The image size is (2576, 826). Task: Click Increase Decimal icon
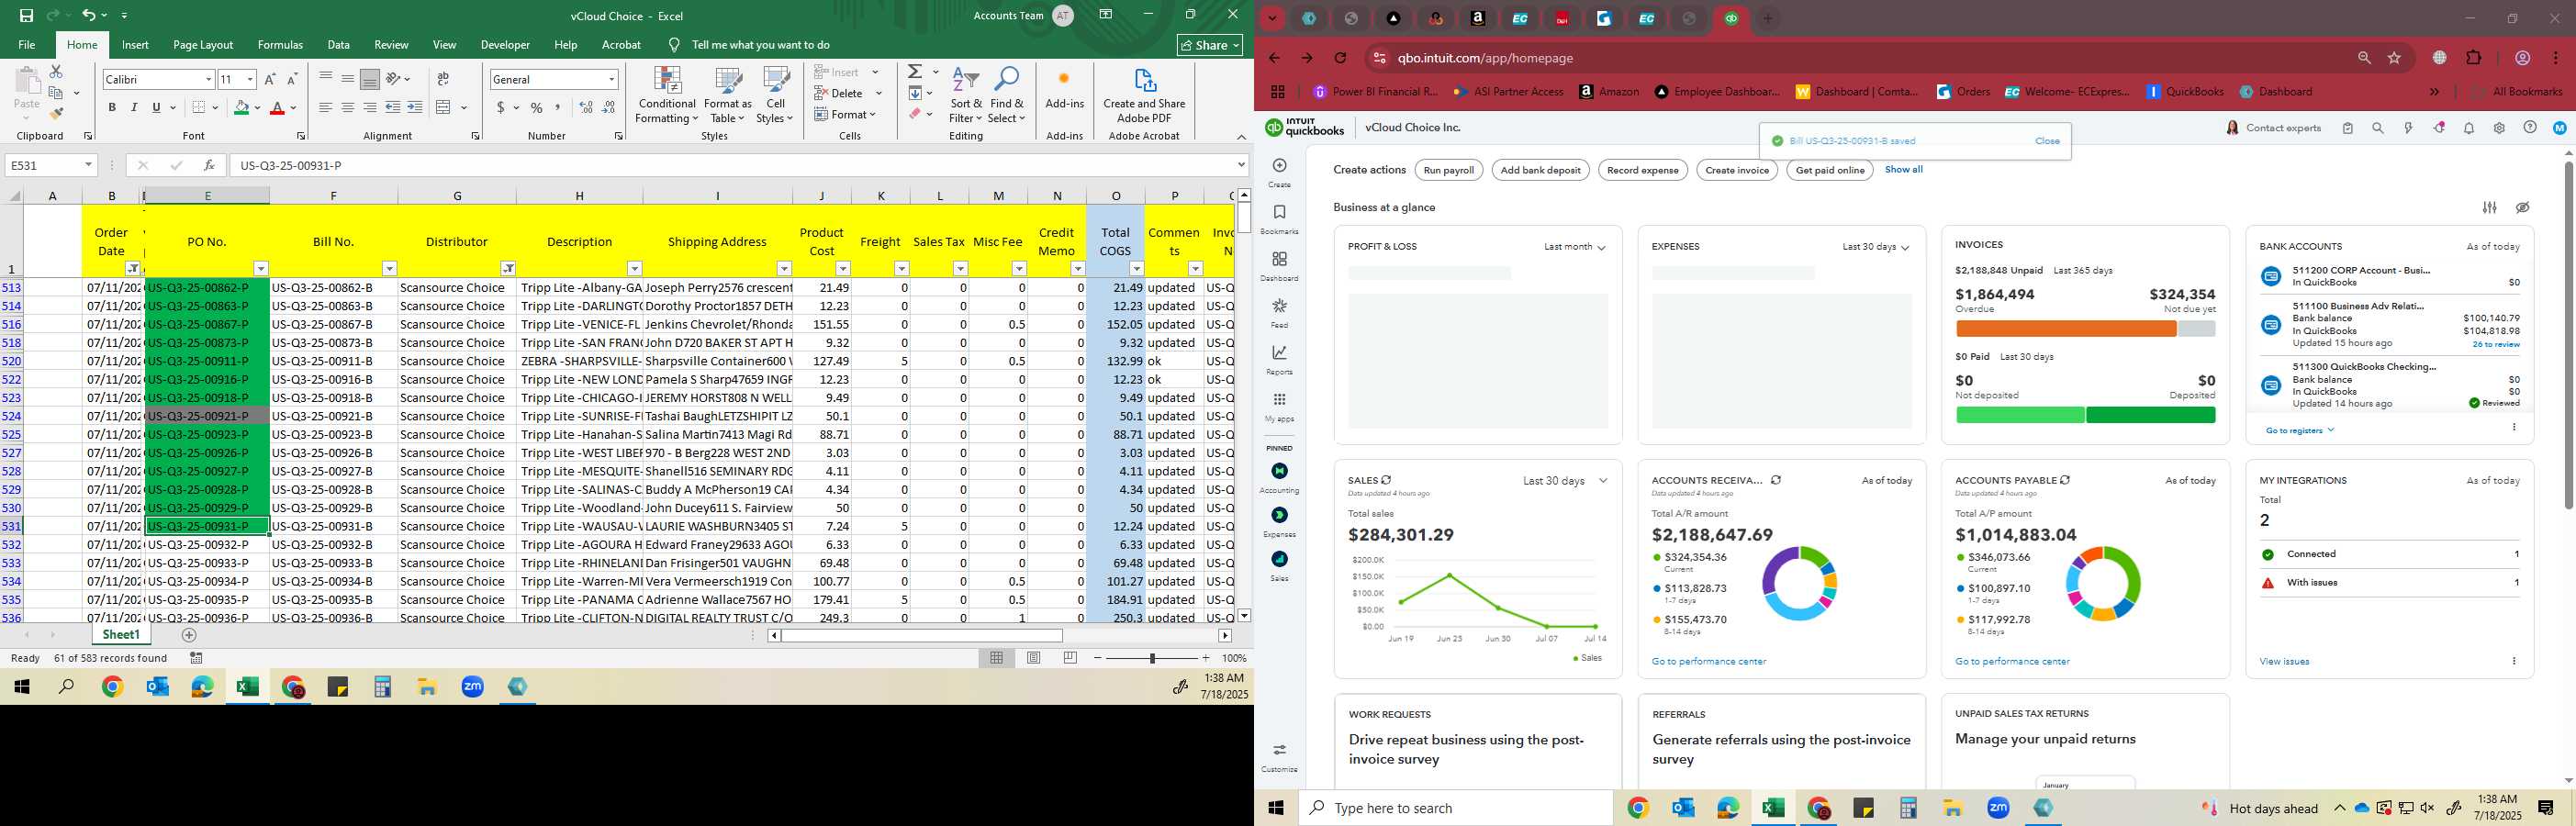click(586, 108)
